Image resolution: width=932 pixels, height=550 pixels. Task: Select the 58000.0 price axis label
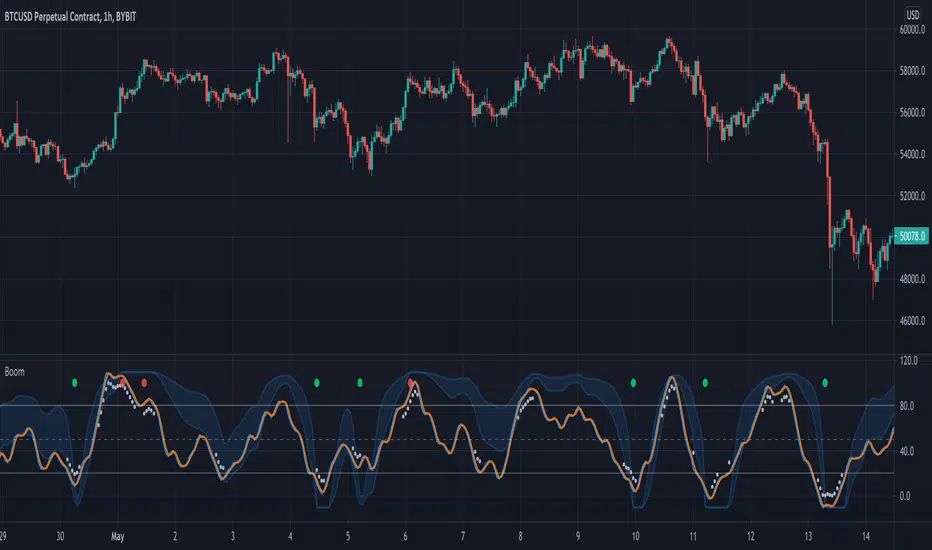pyautogui.click(x=912, y=71)
